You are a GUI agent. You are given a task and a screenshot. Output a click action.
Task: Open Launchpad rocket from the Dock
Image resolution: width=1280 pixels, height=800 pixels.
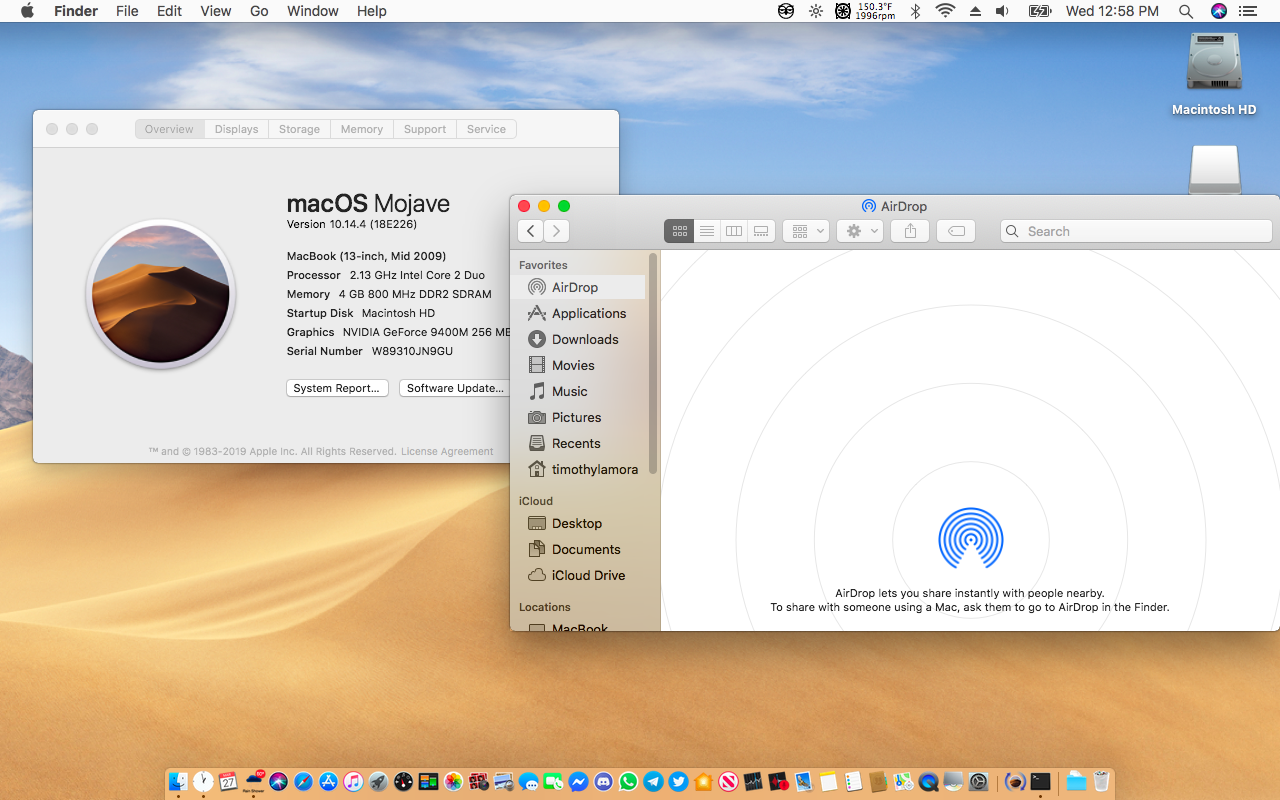[378, 782]
